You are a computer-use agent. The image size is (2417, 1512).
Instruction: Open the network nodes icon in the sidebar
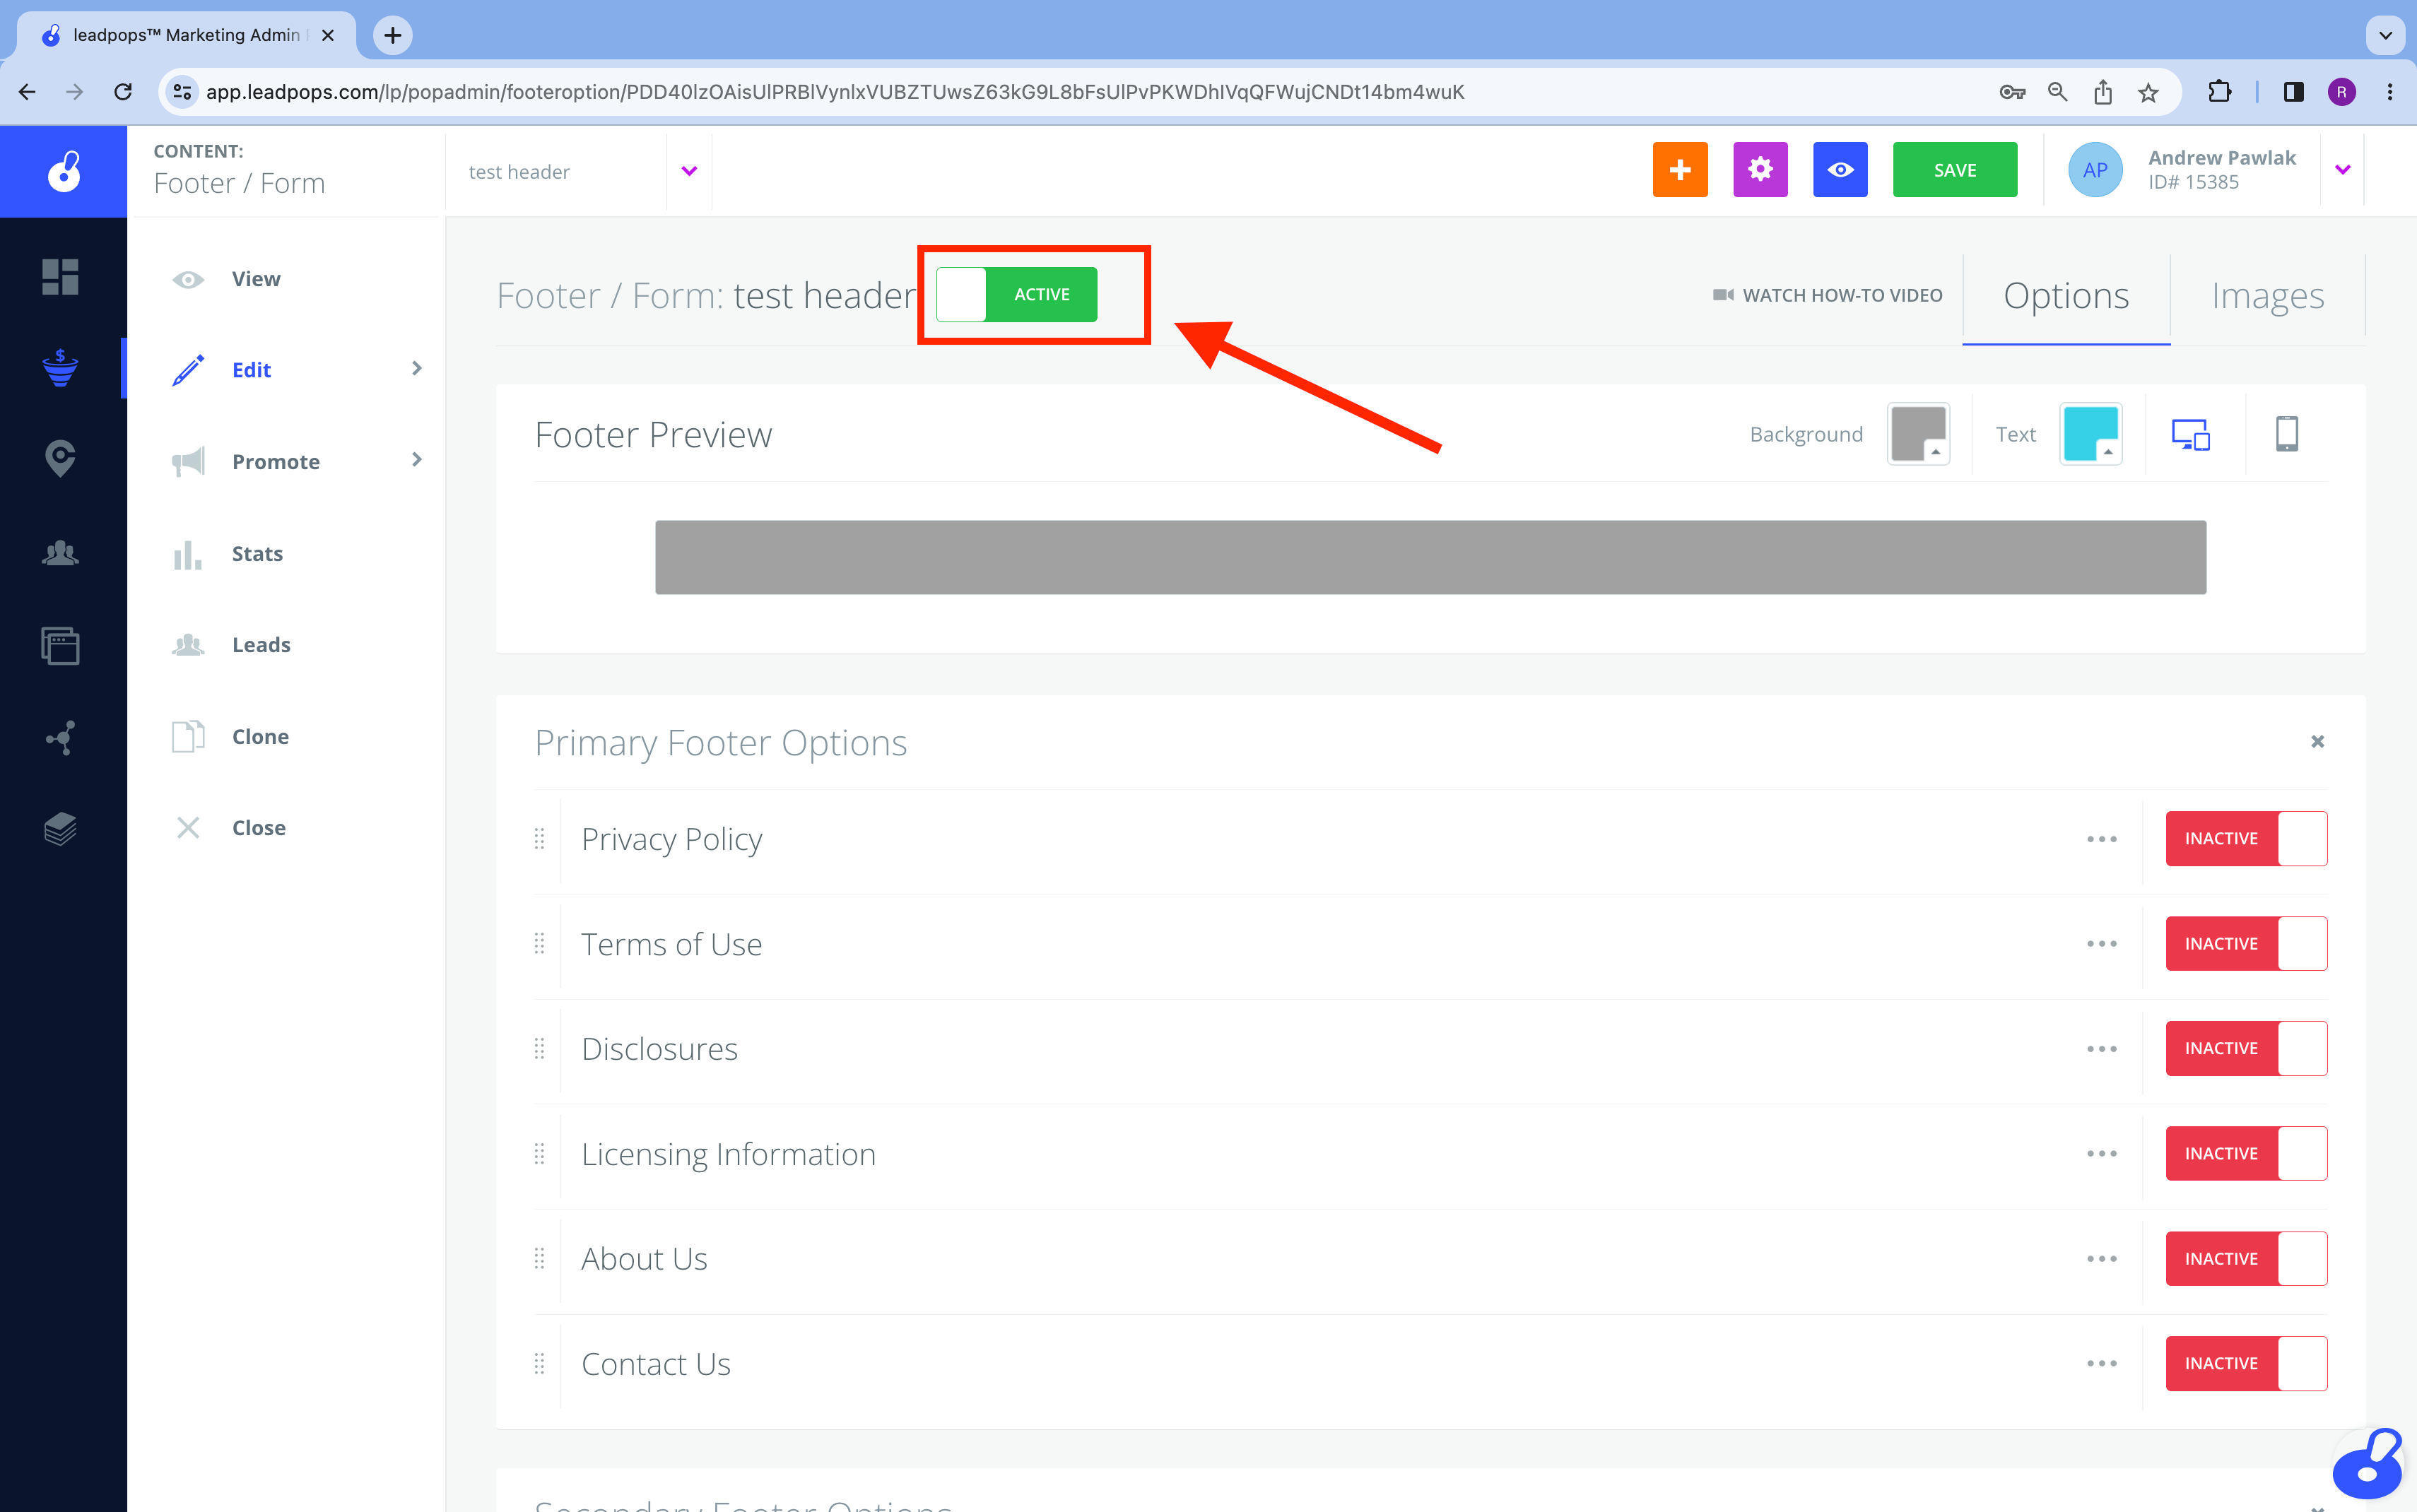[60, 737]
